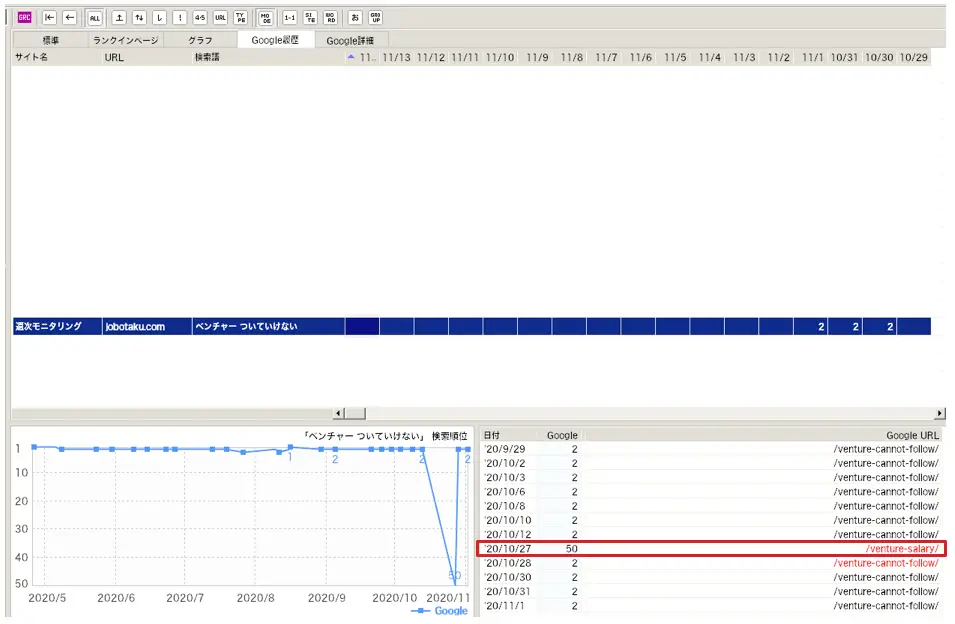Select the '20/10/27 rank 50 history row
Image resolution: width=955 pixels, height=624 pixels.
(x=710, y=549)
